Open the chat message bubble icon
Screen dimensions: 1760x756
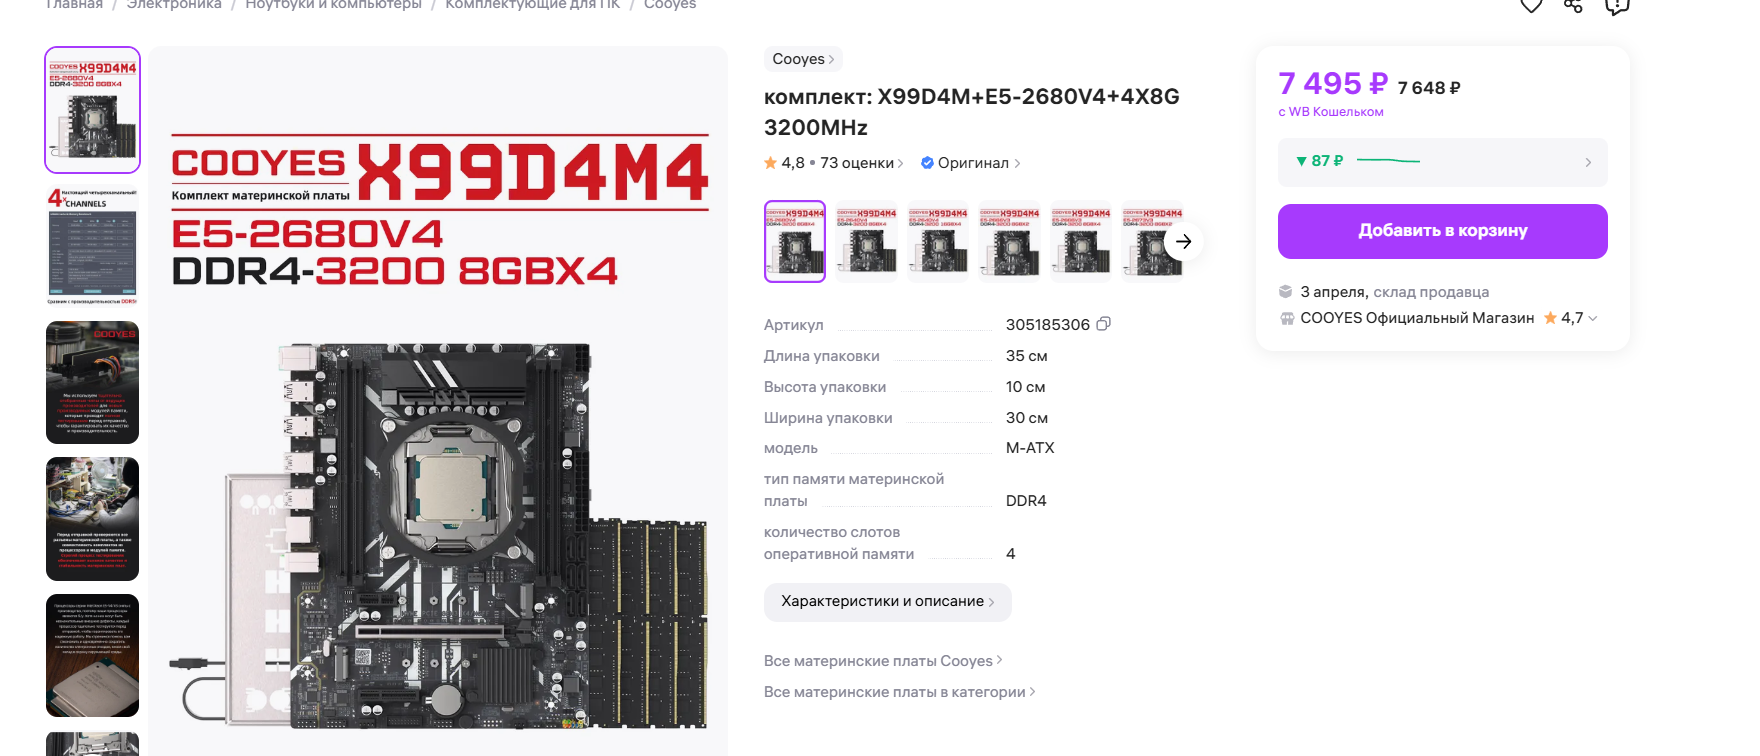coord(1617,5)
